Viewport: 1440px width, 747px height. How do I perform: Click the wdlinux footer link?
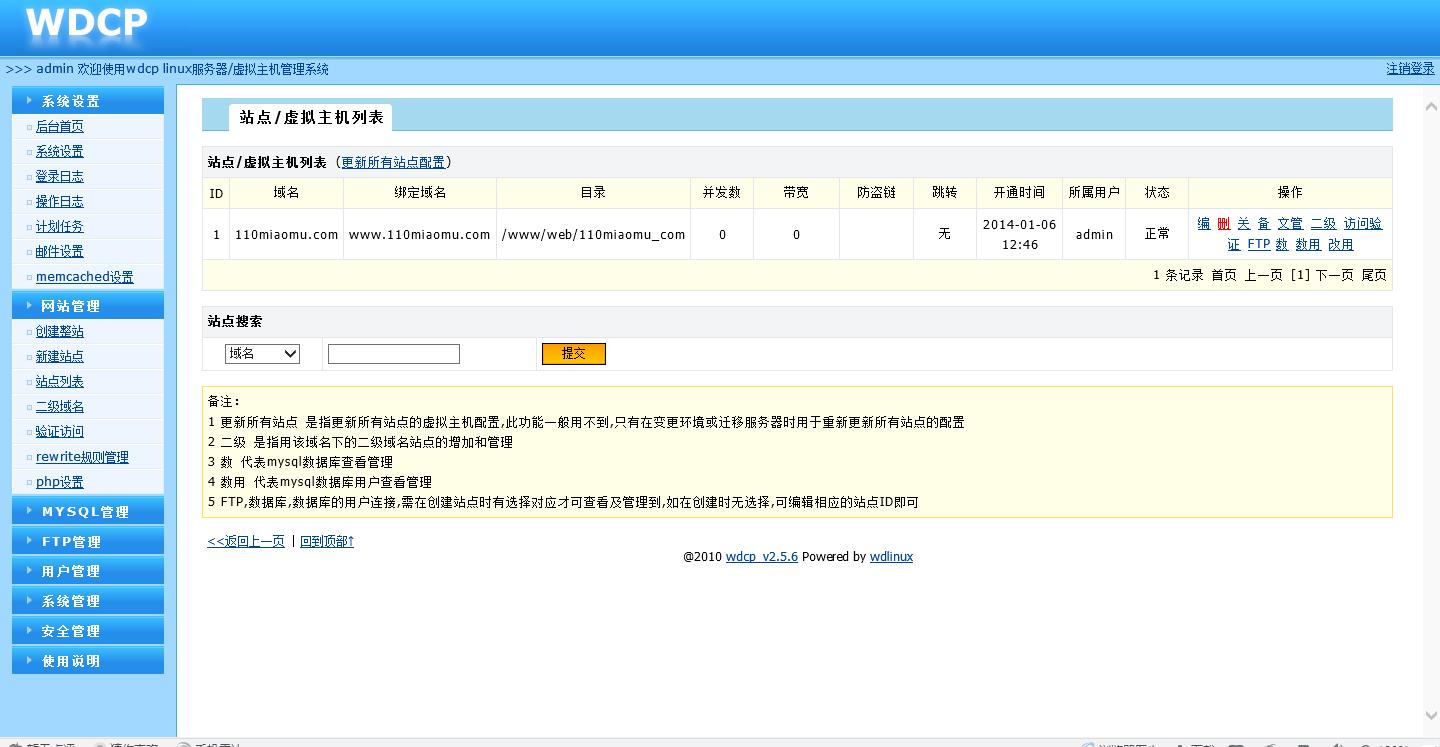[890, 557]
